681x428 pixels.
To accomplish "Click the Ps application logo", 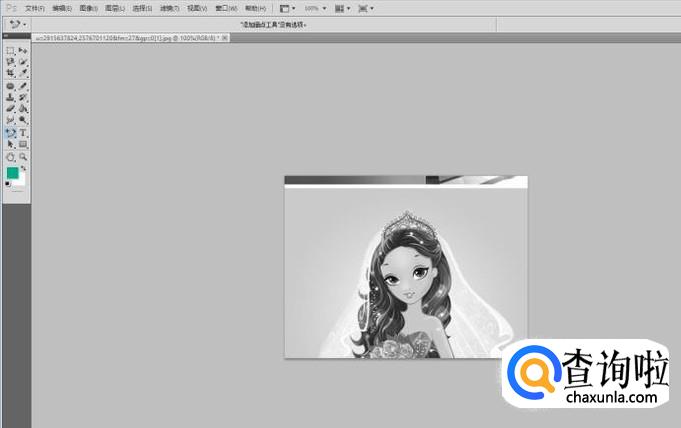I will pos(12,8).
